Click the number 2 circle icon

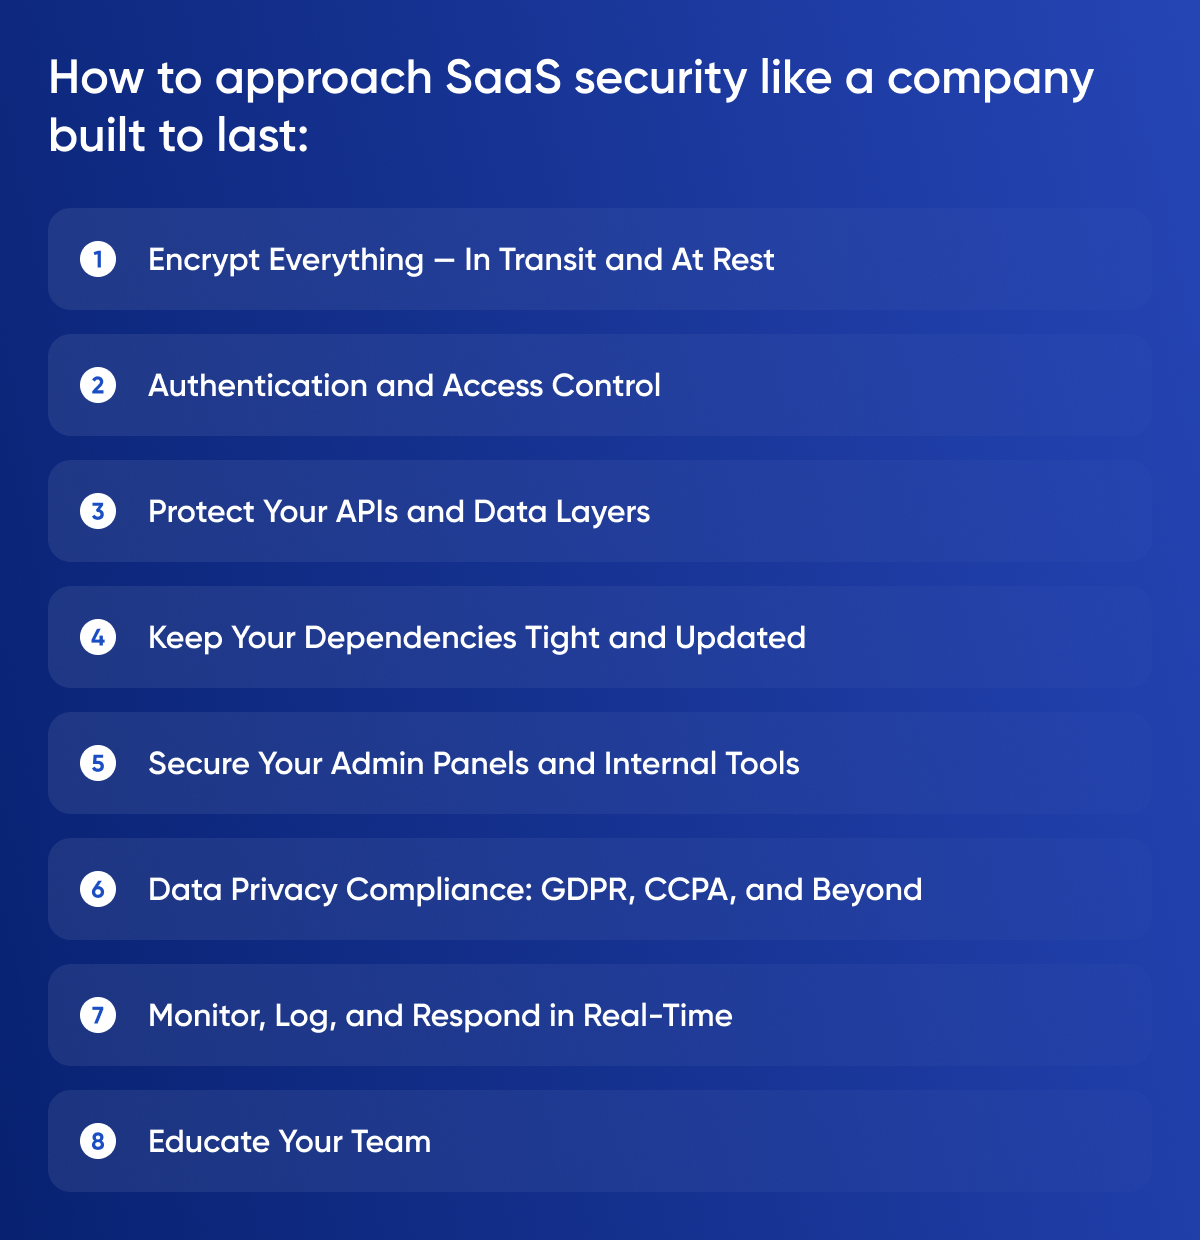tap(98, 386)
